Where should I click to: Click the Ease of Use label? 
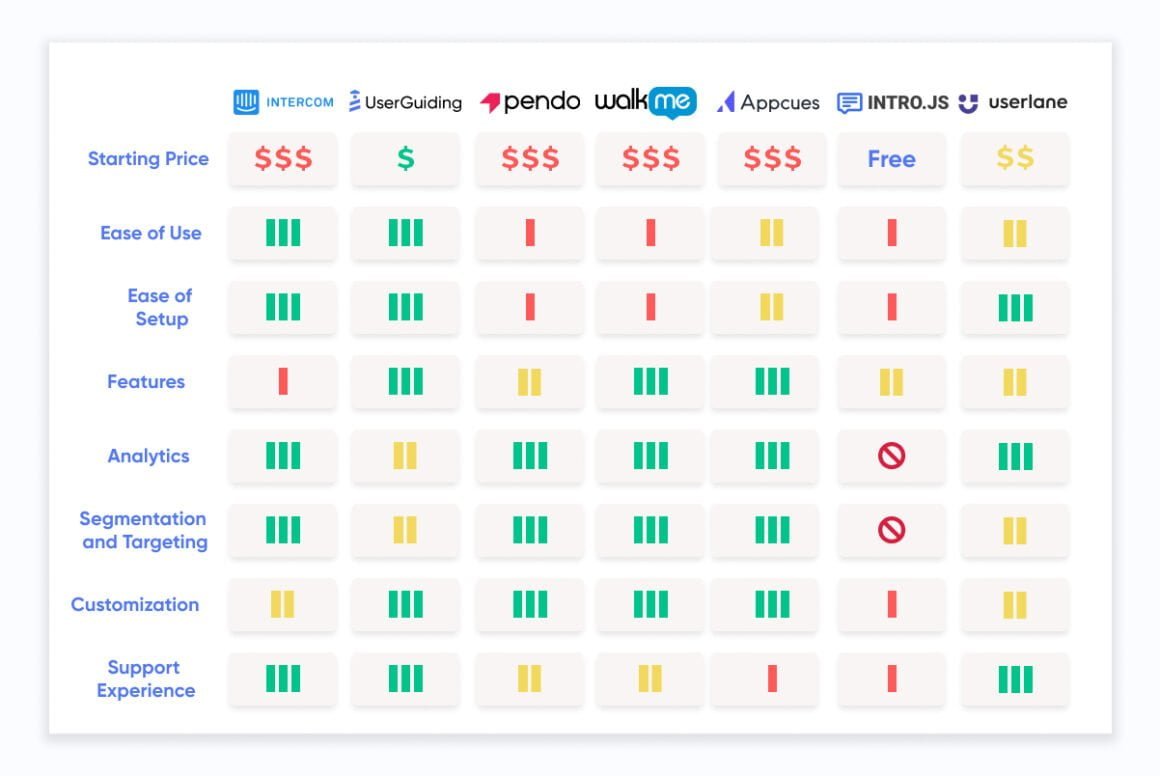(x=151, y=233)
